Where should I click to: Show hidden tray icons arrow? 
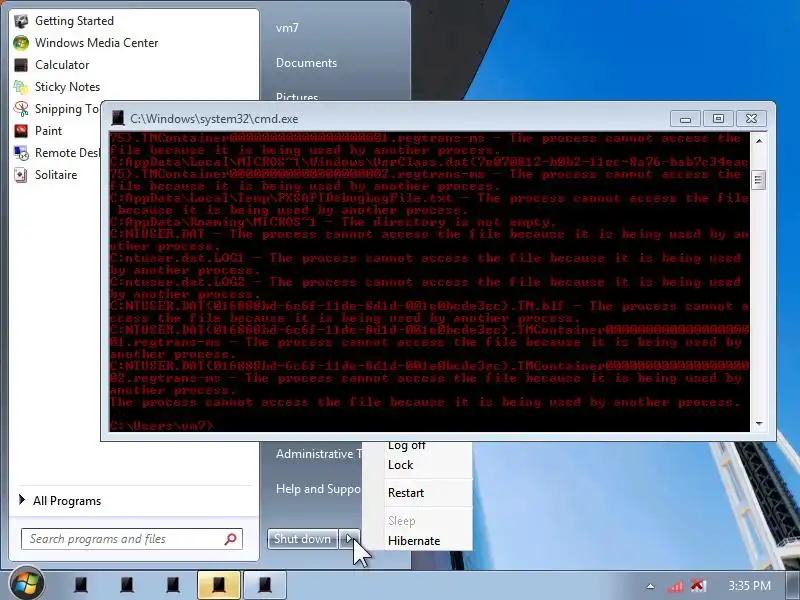[x=650, y=586]
